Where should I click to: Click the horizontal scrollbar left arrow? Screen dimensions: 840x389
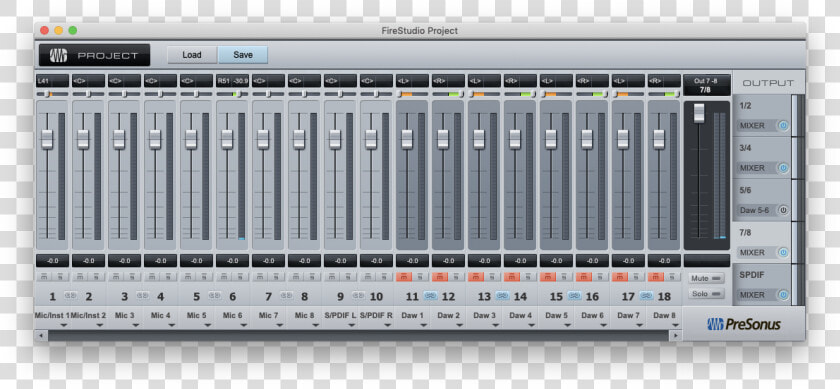tap(41, 335)
